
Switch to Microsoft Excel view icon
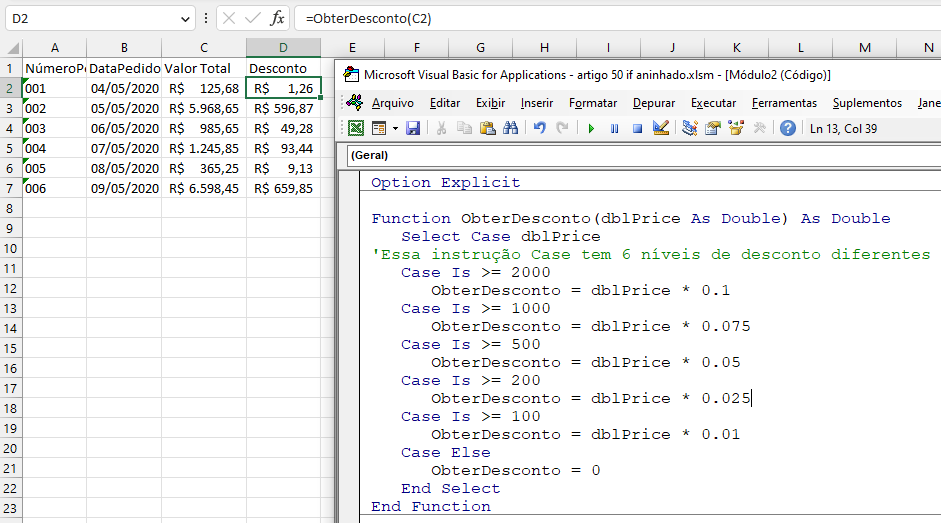coord(356,128)
